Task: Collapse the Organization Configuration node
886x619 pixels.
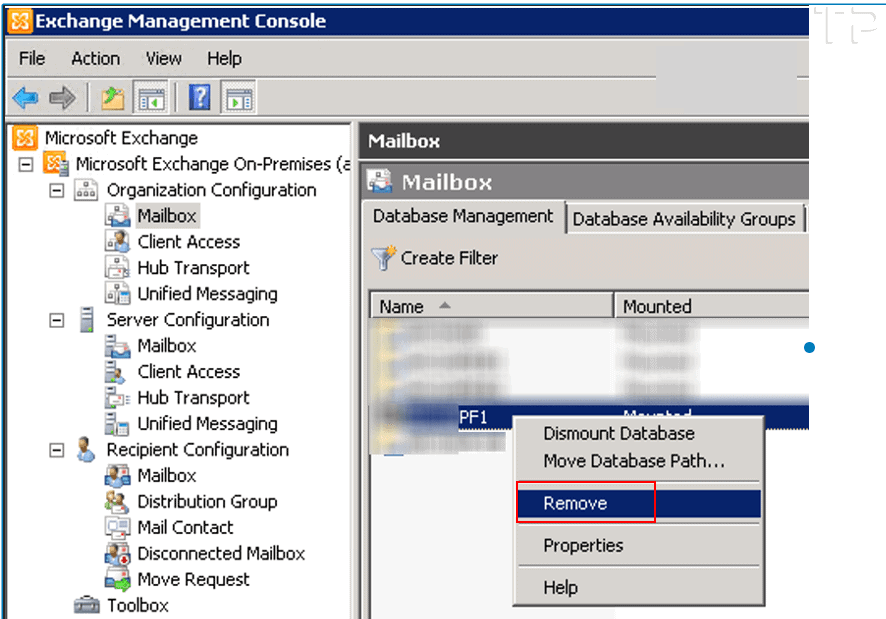Action: point(57,191)
